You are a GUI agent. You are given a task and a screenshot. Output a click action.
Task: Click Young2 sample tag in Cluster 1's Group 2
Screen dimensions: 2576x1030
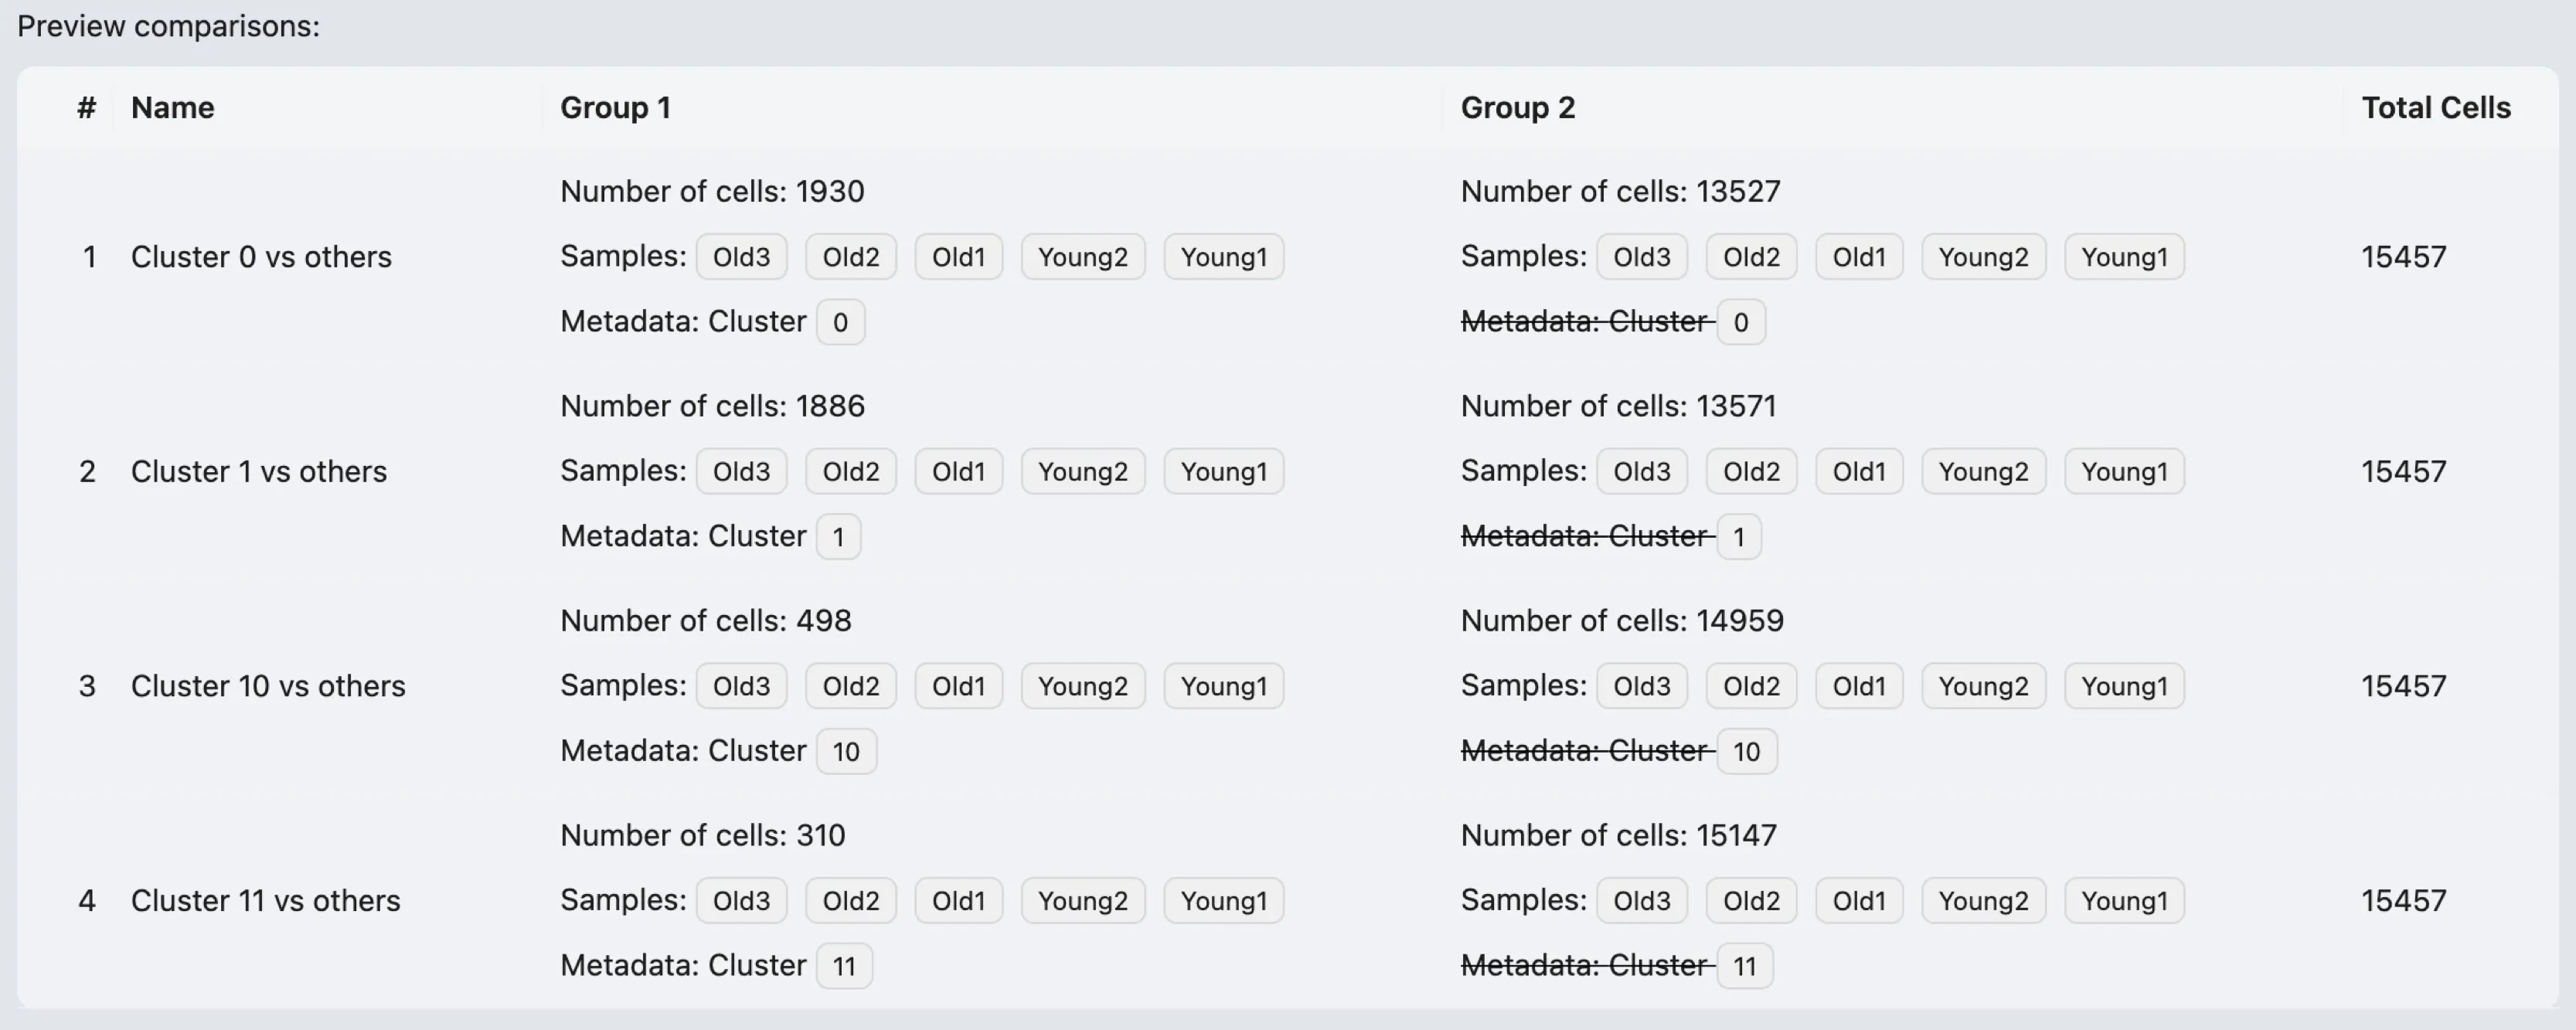click(x=1983, y=472)
